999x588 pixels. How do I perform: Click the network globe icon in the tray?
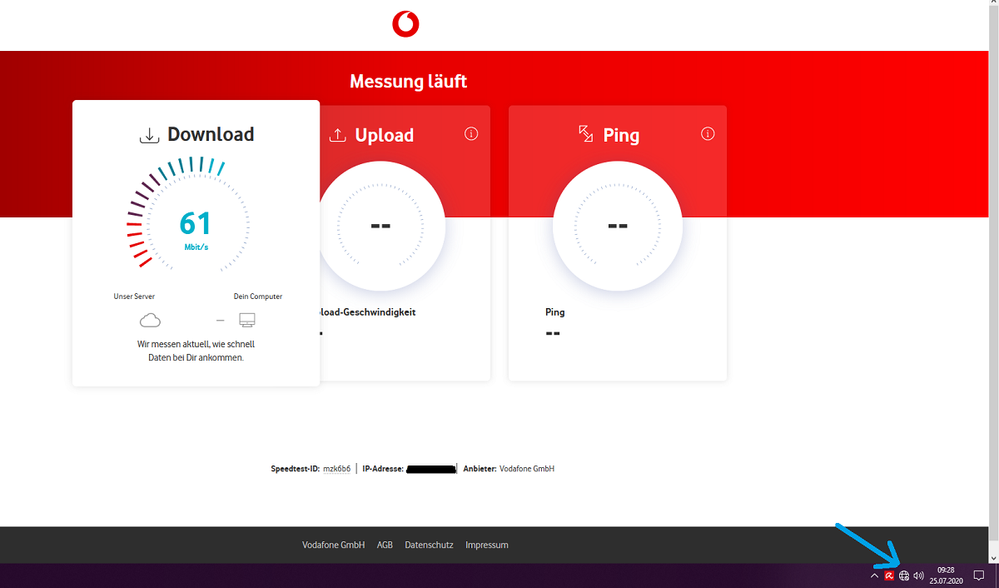coord(904,576)
